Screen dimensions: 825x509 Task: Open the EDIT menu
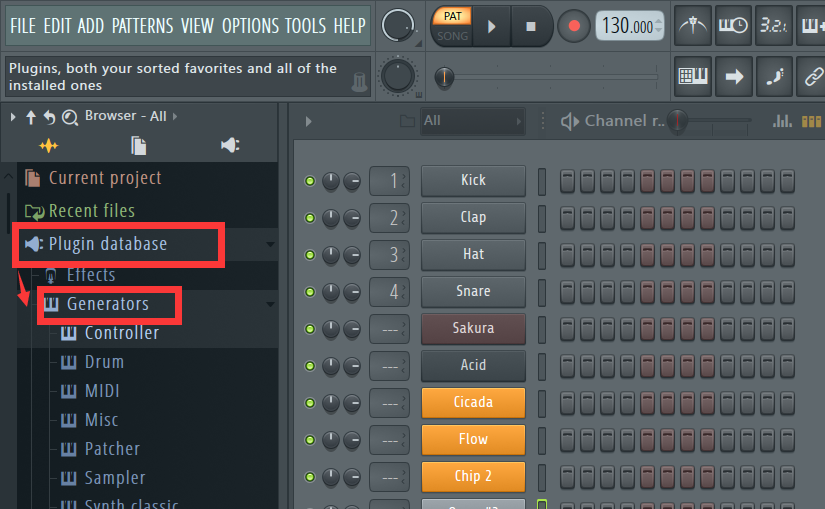(57, 25)
